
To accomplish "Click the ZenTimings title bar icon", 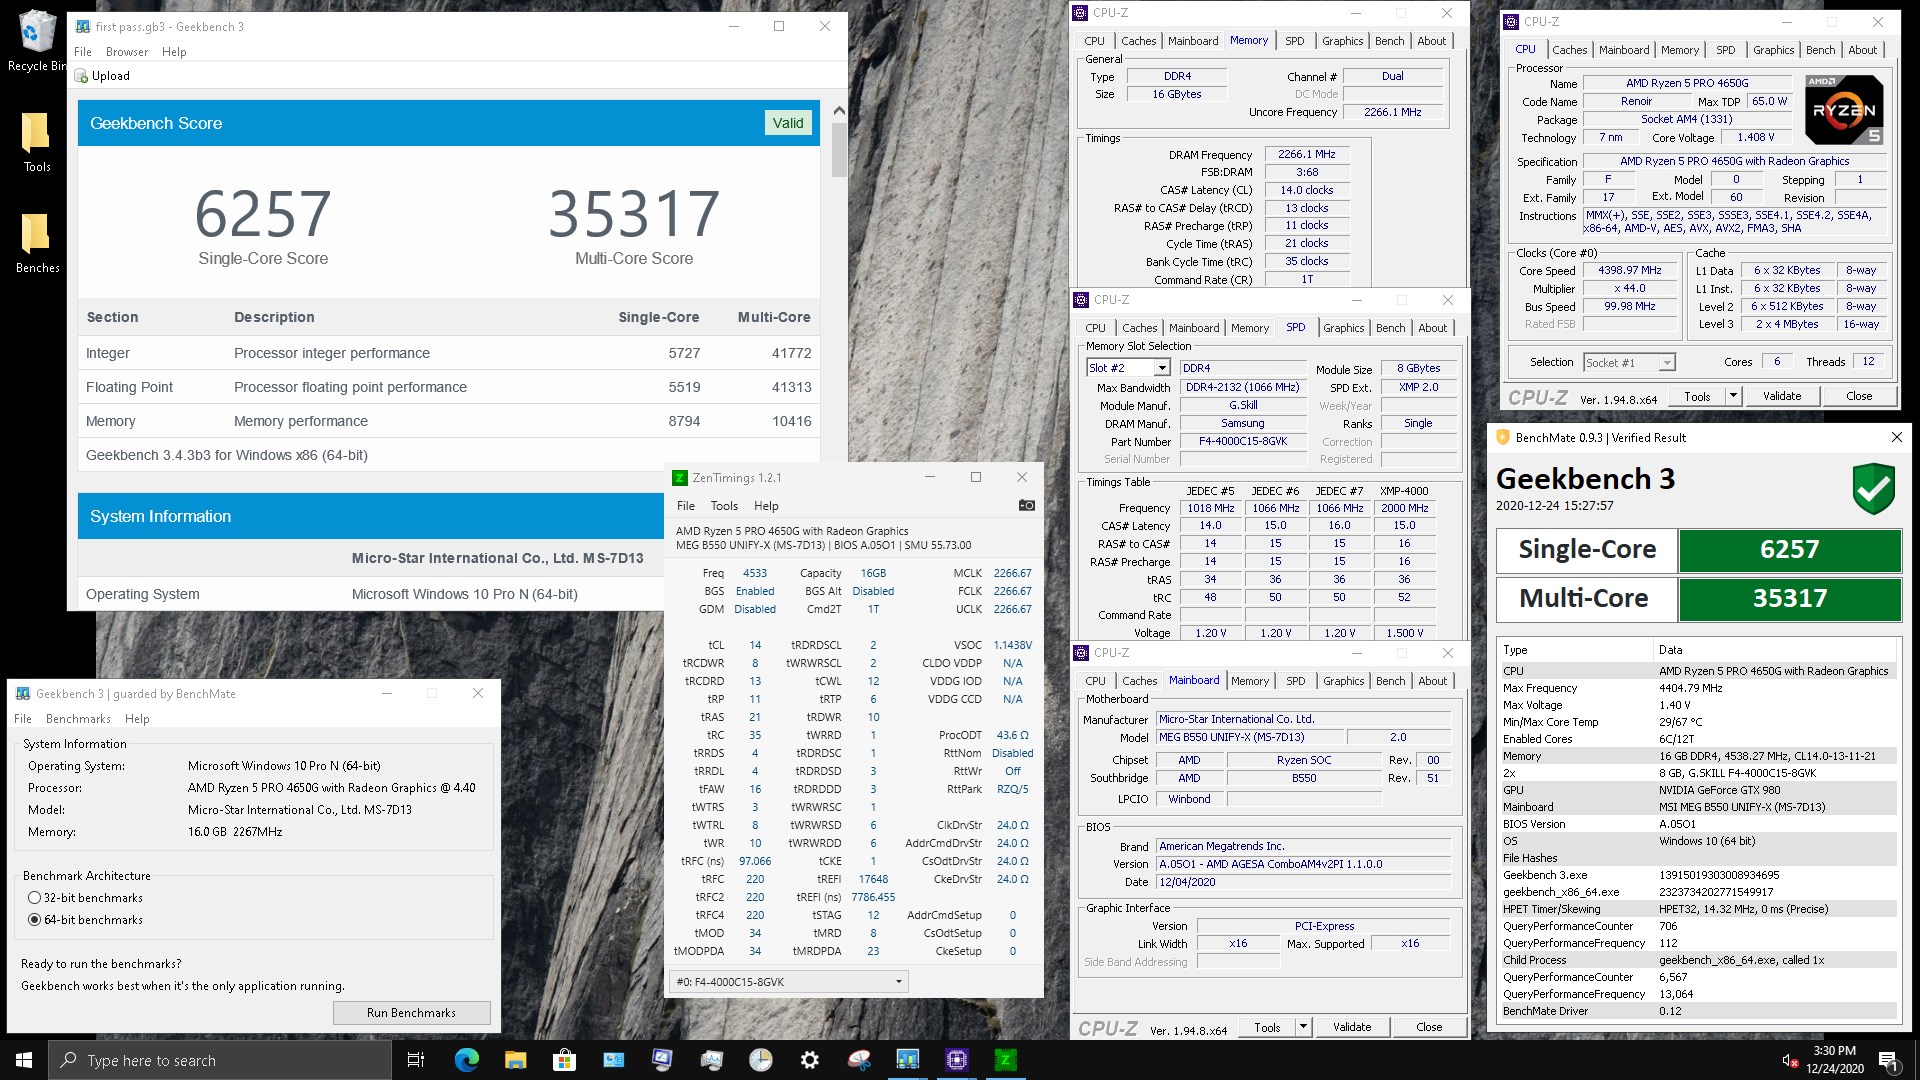I will [x=680, y=478].
